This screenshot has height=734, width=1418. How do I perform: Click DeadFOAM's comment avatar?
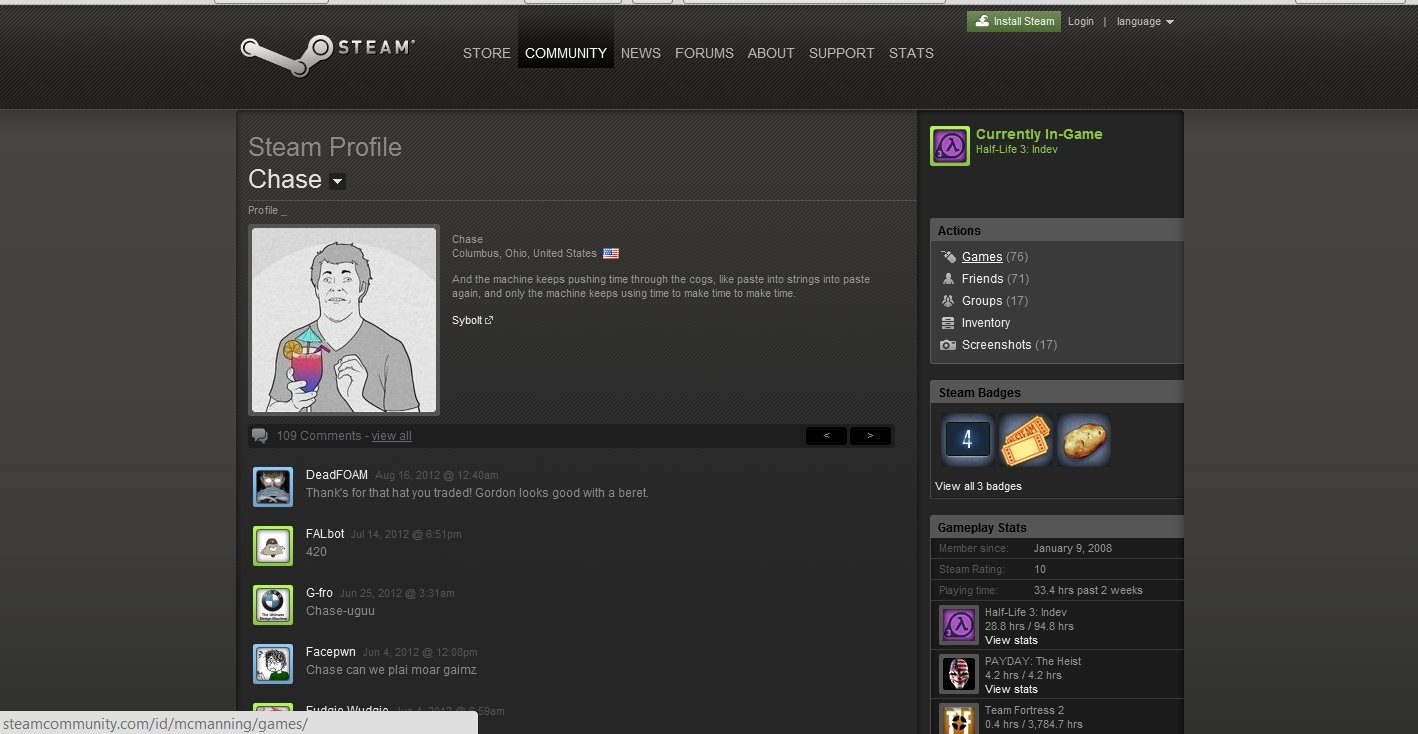[273, 487]
